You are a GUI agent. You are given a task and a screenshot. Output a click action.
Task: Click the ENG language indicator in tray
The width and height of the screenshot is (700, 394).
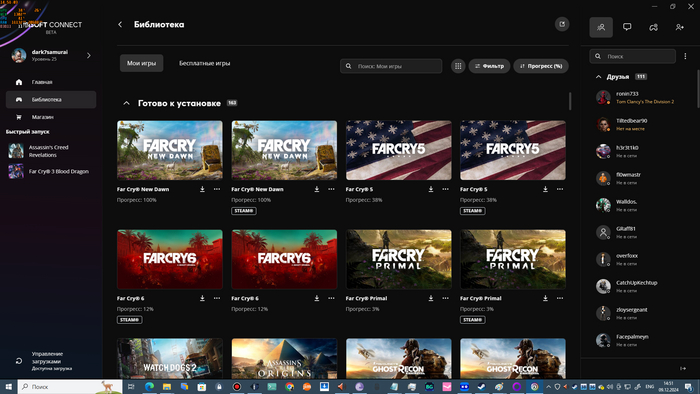coord(650,386)
